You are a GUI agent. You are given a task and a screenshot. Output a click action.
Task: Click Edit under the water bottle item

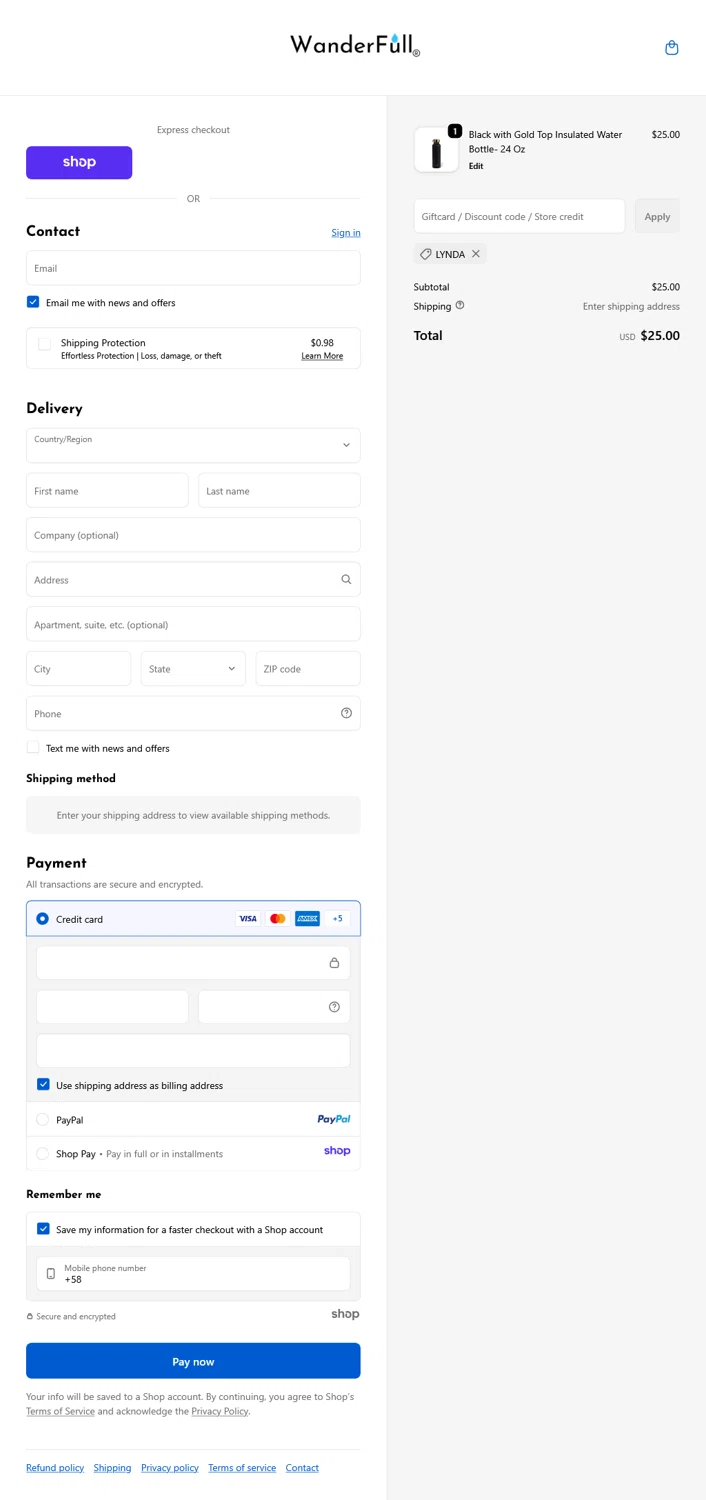tap(476, 166)
